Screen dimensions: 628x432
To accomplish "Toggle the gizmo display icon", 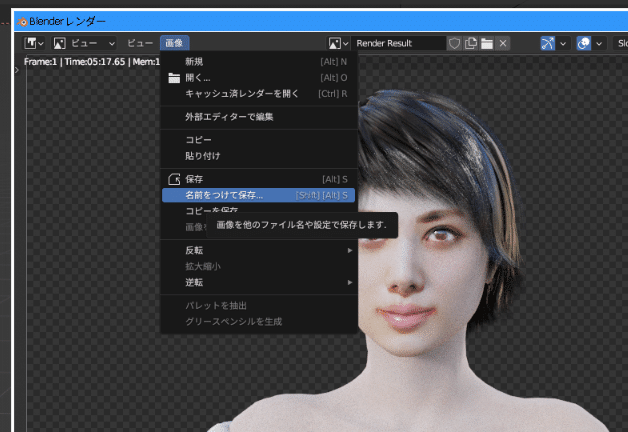I will click(547, 43).
